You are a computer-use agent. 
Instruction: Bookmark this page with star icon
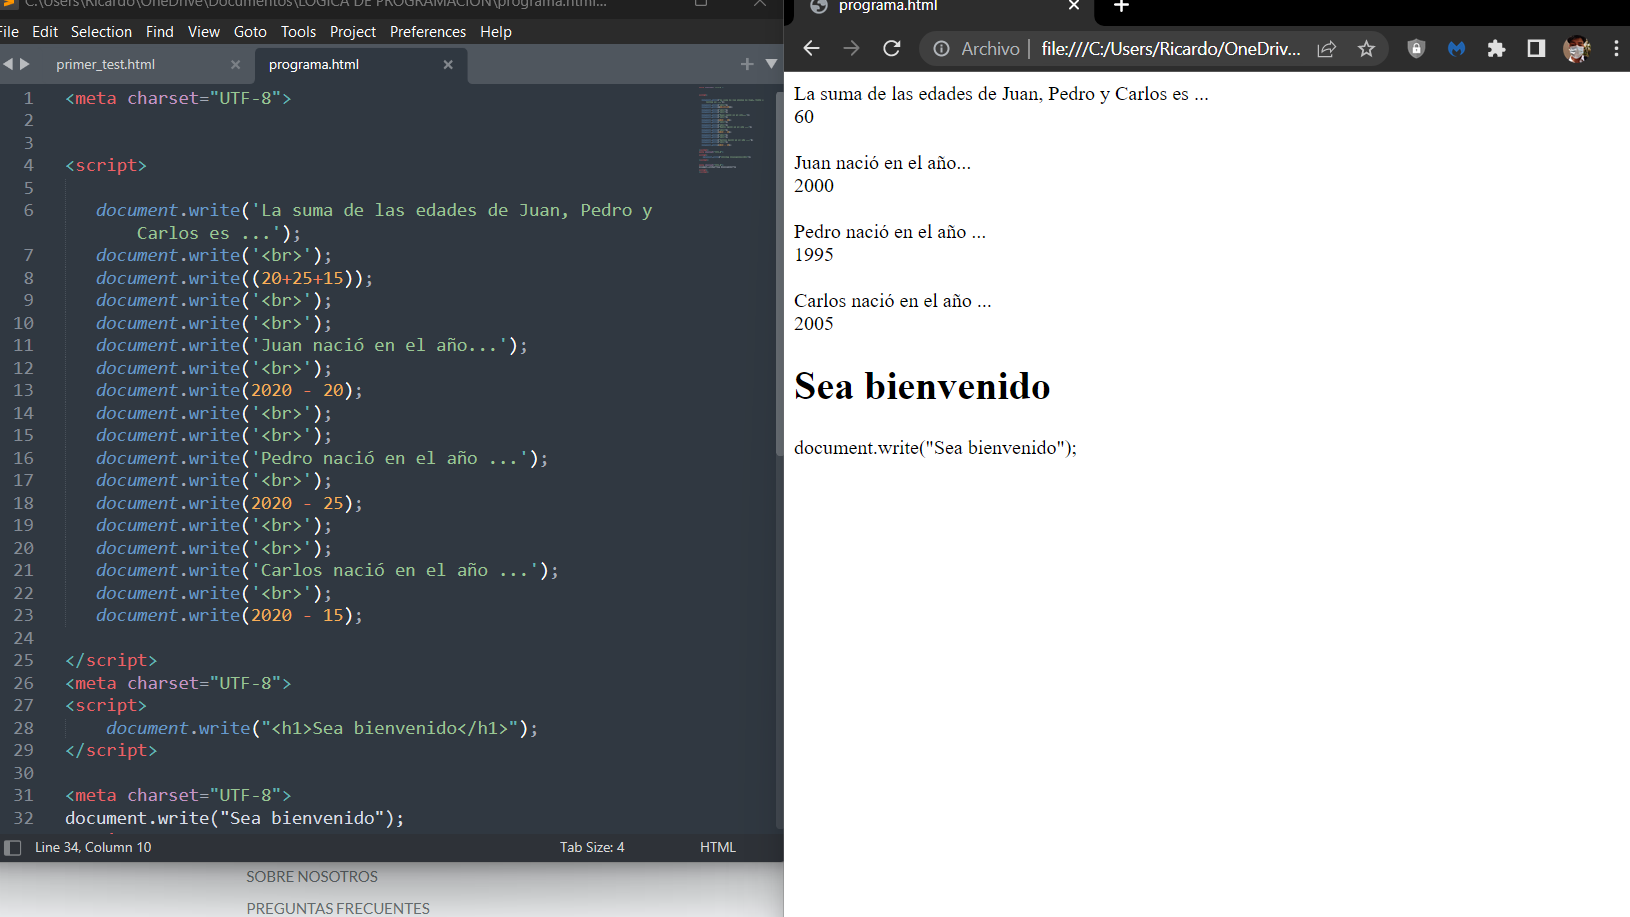pyautogui.click(x=1366, y=48)
